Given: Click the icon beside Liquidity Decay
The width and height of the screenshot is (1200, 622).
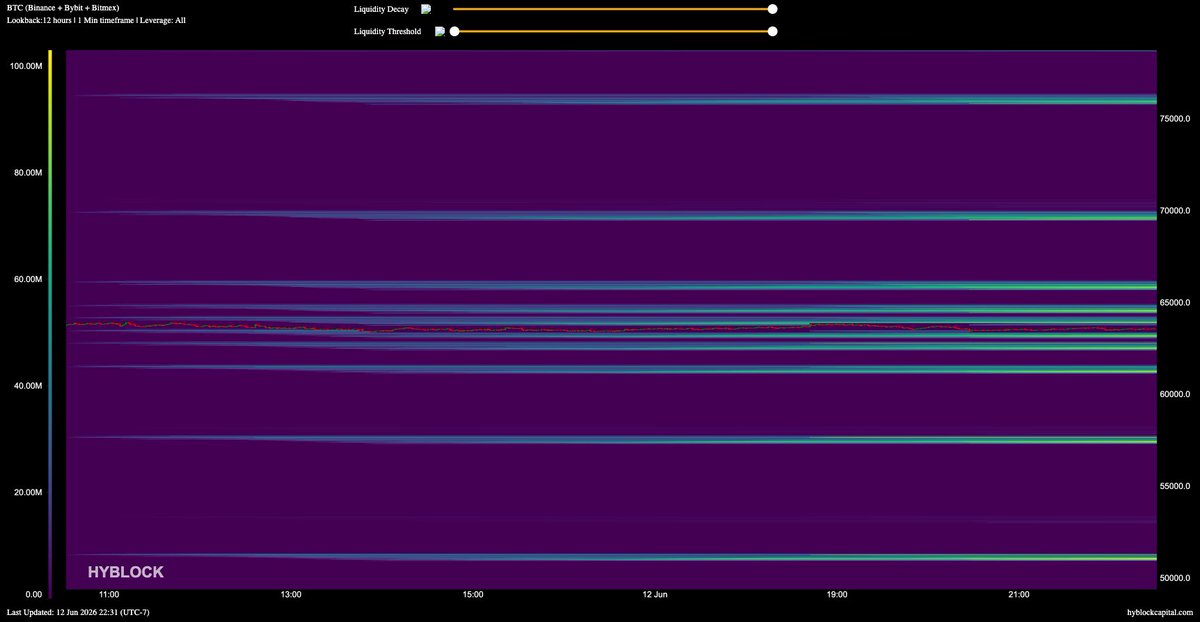Looking at the screenshot, I should point(426,8).
